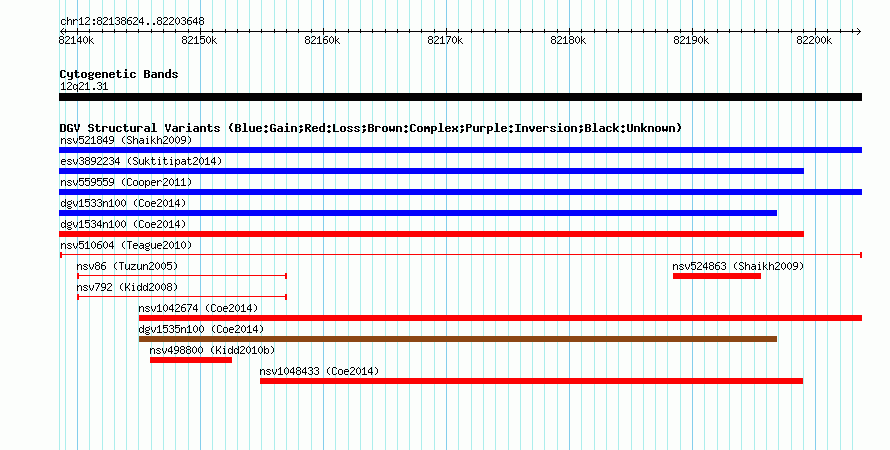
Task: Select the black 12q21.31 cytogenetic band bar
Action: click(460, 97)
